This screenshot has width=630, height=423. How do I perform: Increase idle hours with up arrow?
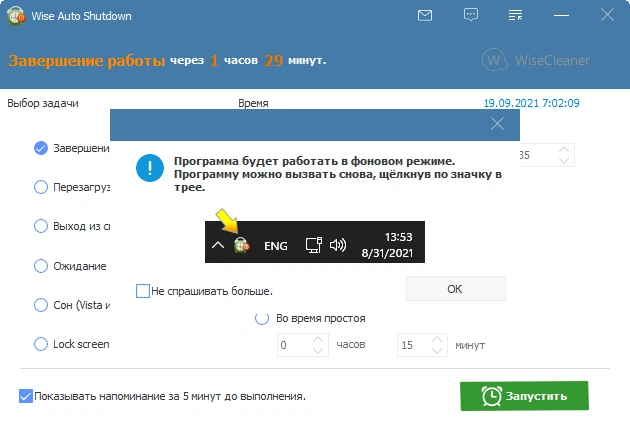pos(318,339)
